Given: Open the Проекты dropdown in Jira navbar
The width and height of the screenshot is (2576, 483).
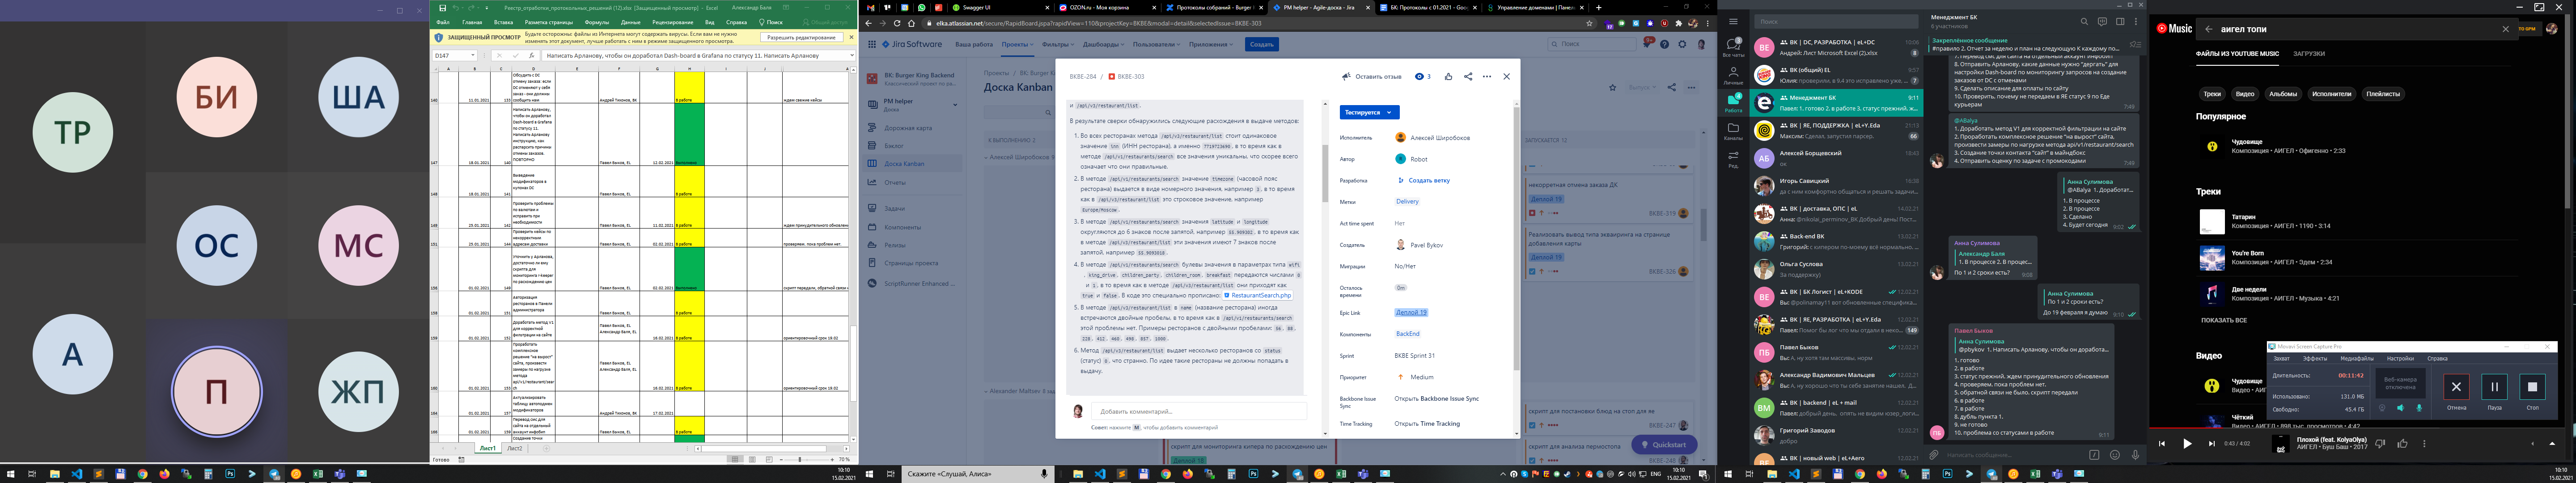Looking at the screenshot, I should coord(1016,44).
